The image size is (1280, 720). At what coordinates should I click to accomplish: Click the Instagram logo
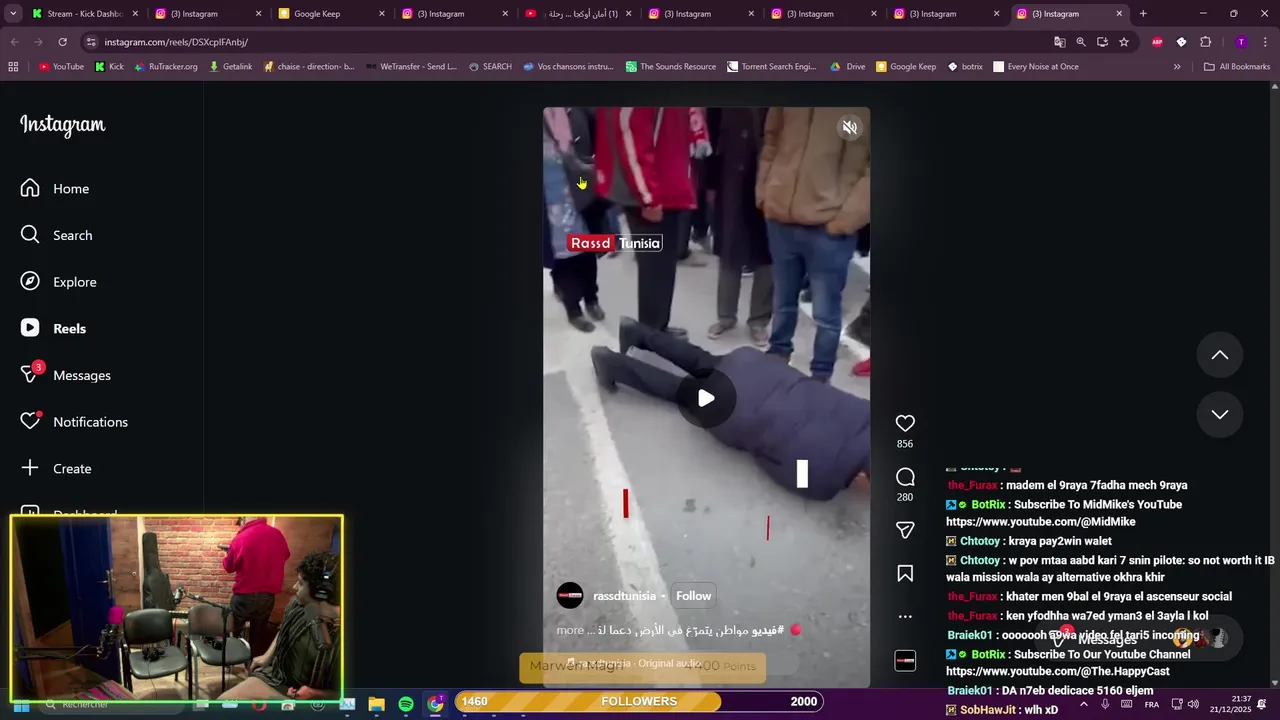62,125
